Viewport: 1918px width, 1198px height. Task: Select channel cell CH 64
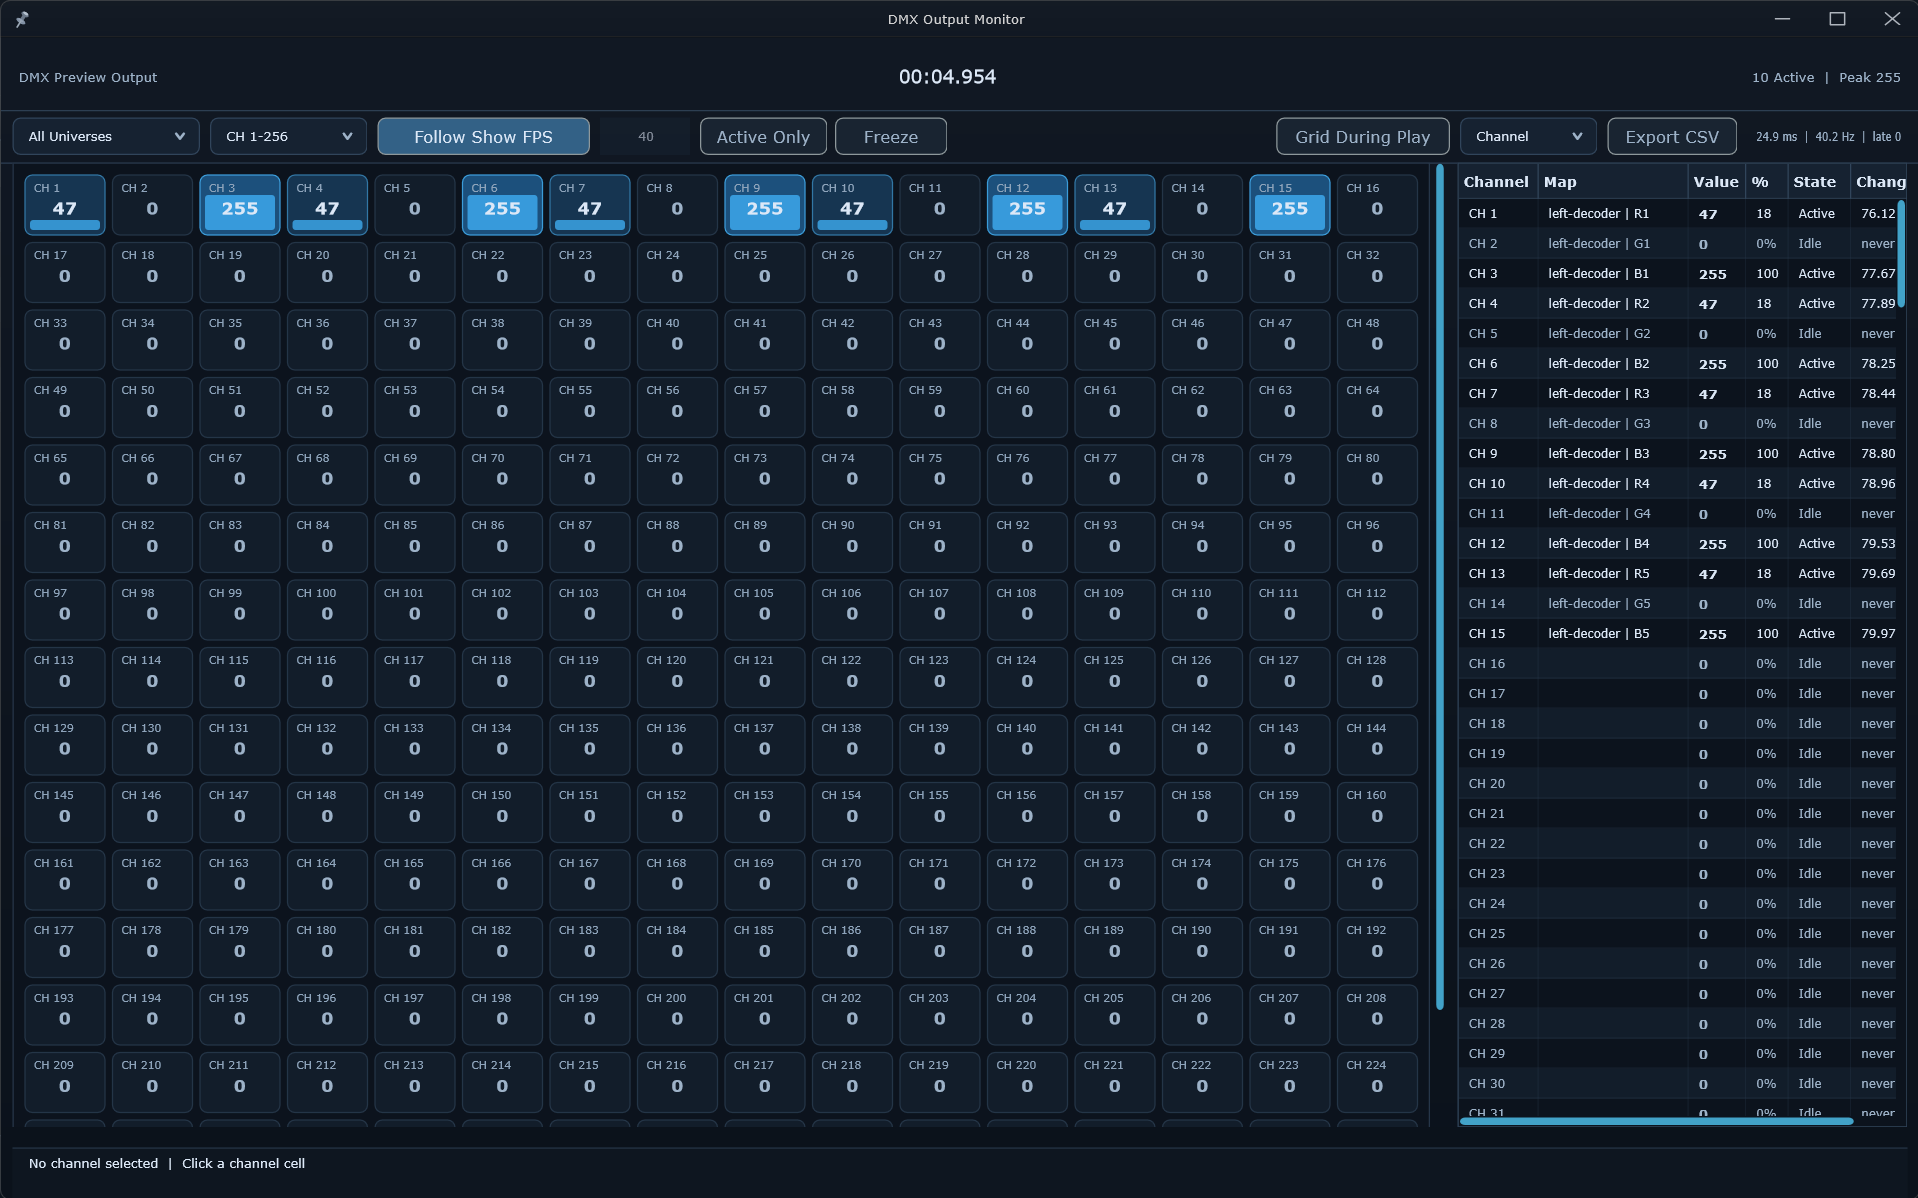coord(1377,407)
